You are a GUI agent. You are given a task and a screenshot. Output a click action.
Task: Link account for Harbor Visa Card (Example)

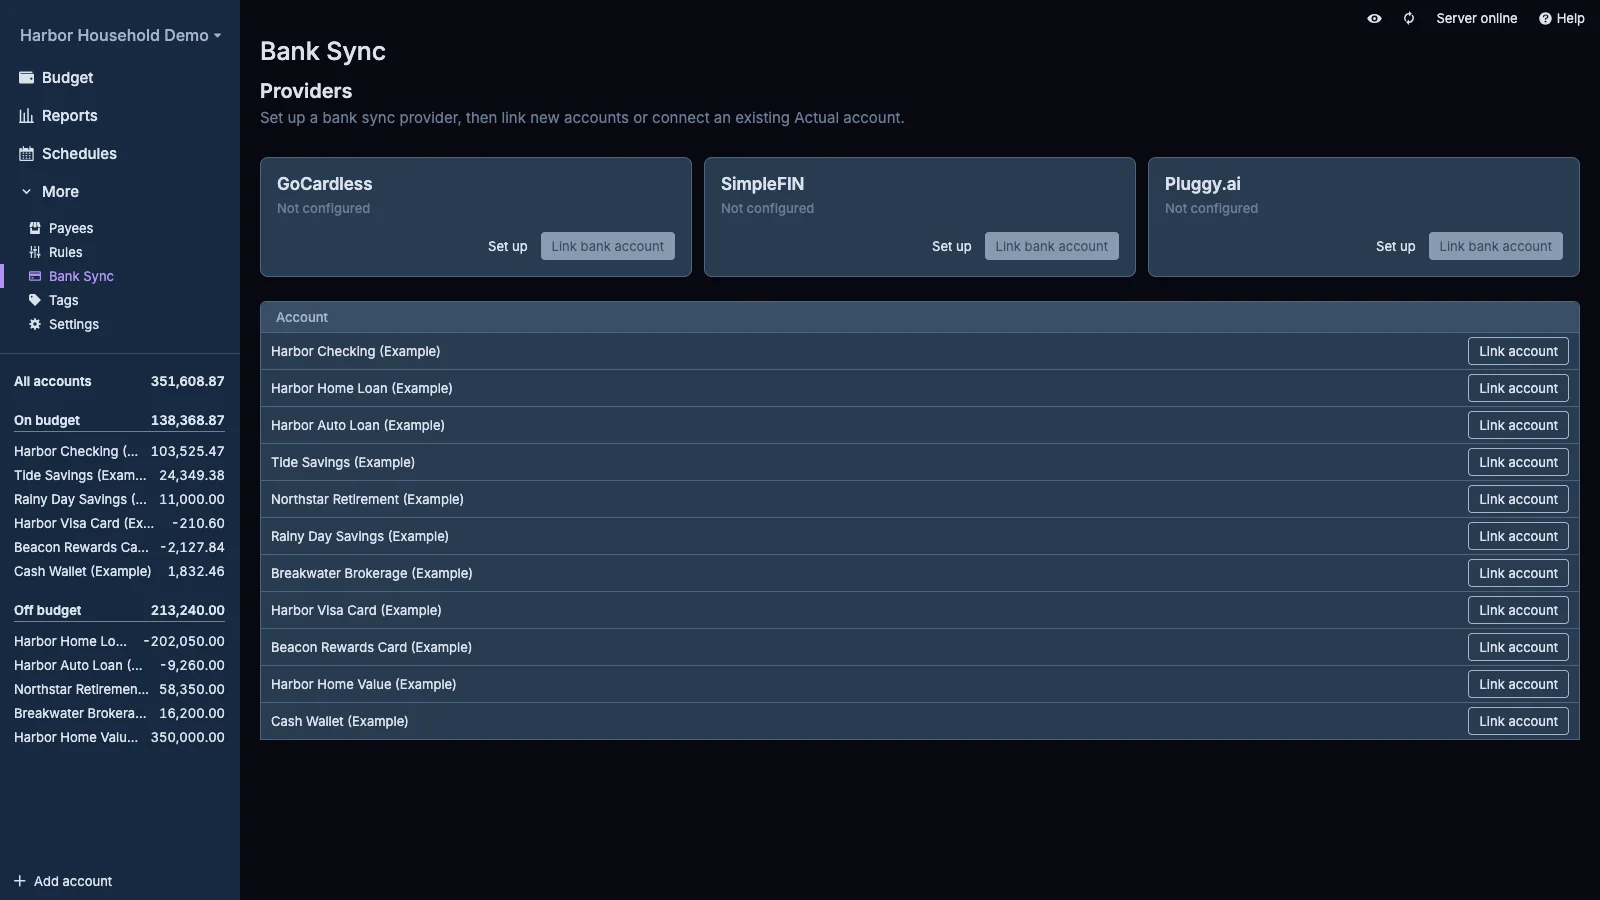point(1518,610)
